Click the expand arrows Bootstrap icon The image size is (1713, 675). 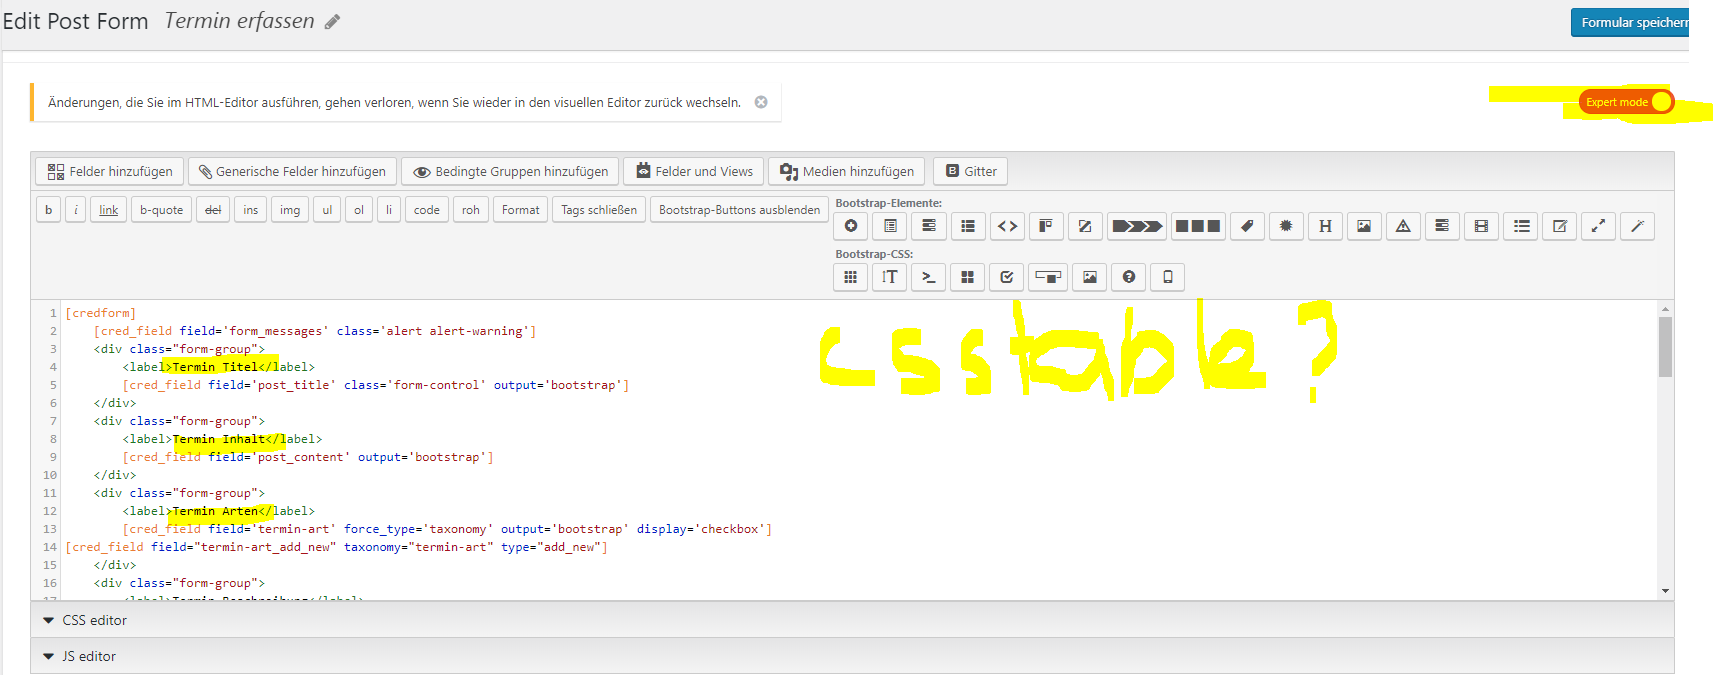tap(1598, 226)
